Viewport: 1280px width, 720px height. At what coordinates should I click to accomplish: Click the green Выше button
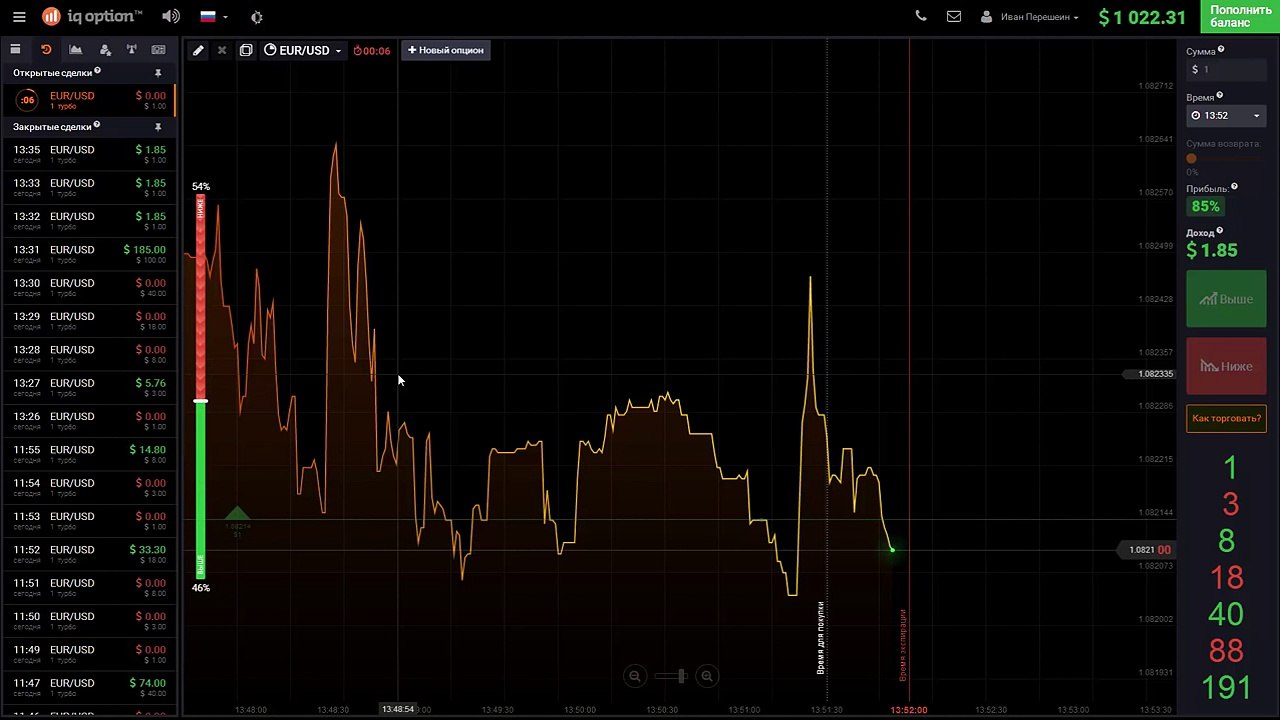pos(1226,299)
